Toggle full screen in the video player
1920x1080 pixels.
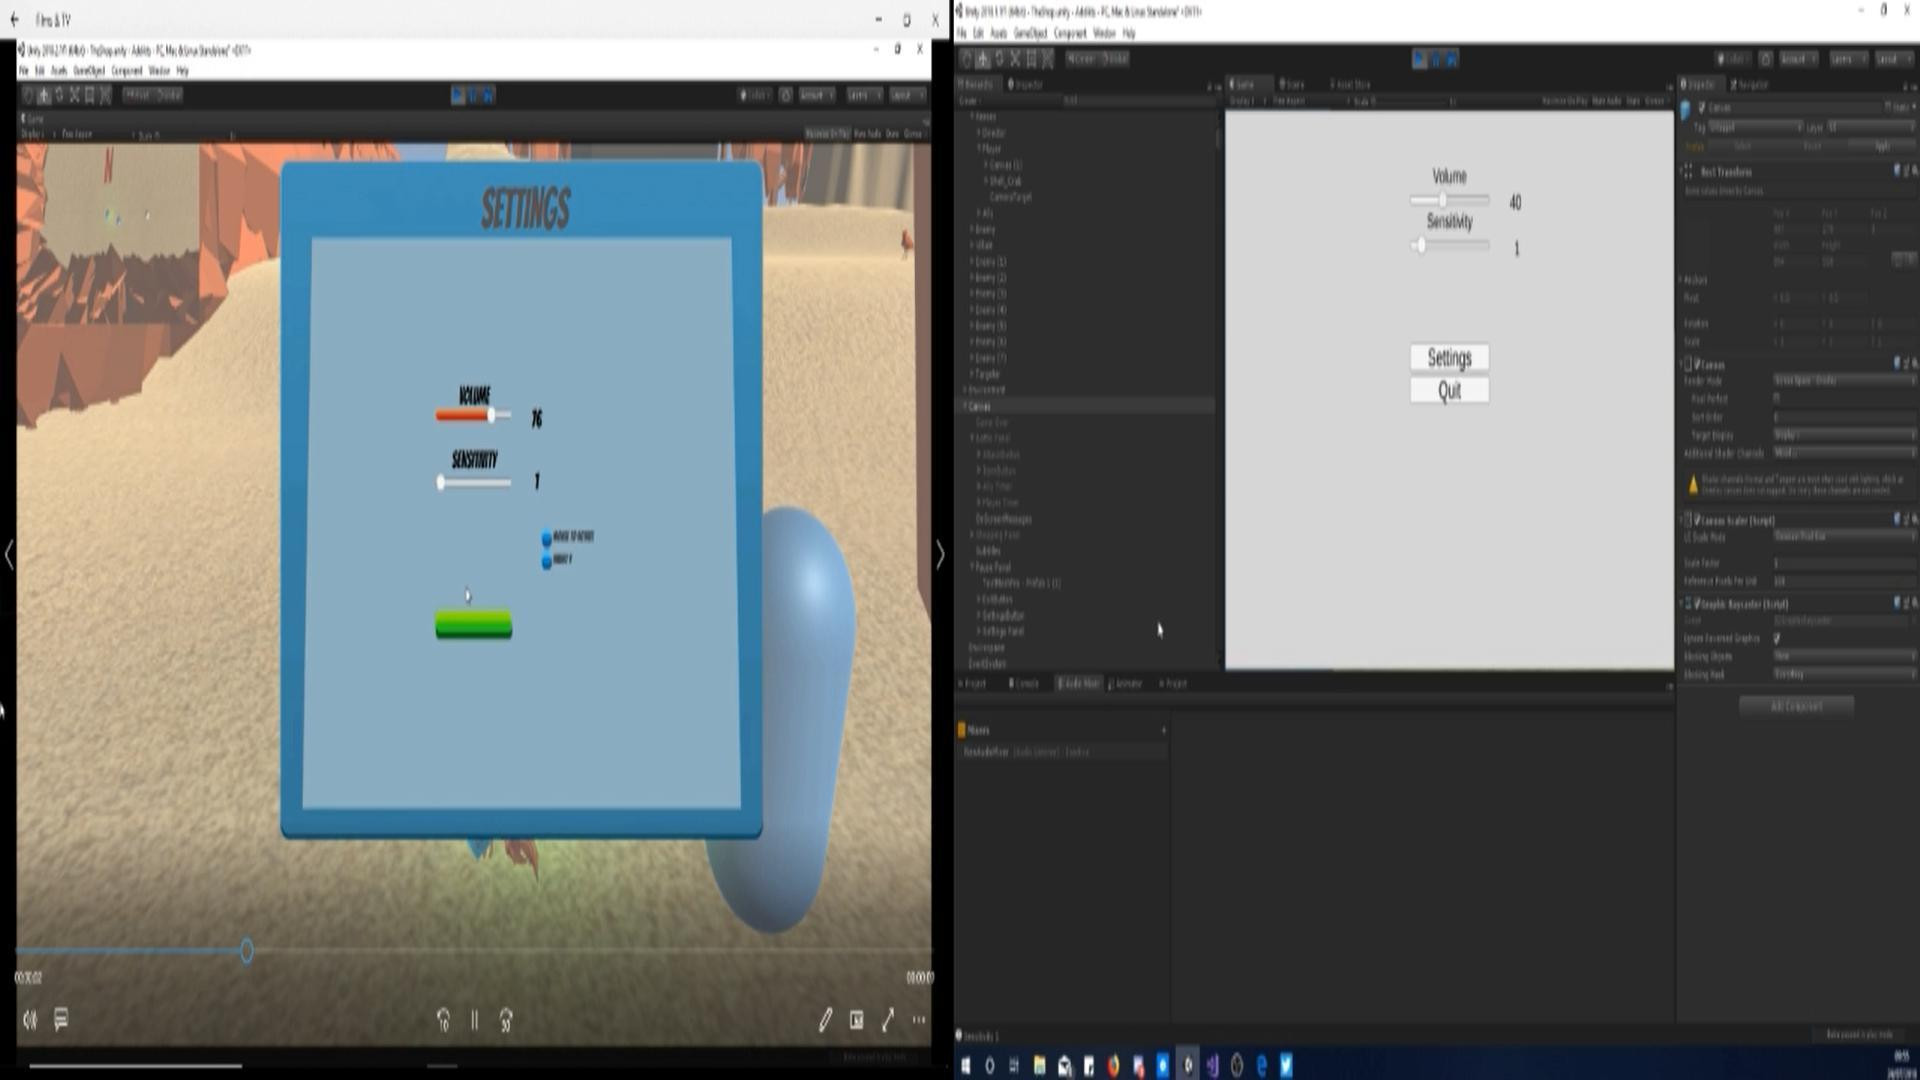click(888, 1020)
